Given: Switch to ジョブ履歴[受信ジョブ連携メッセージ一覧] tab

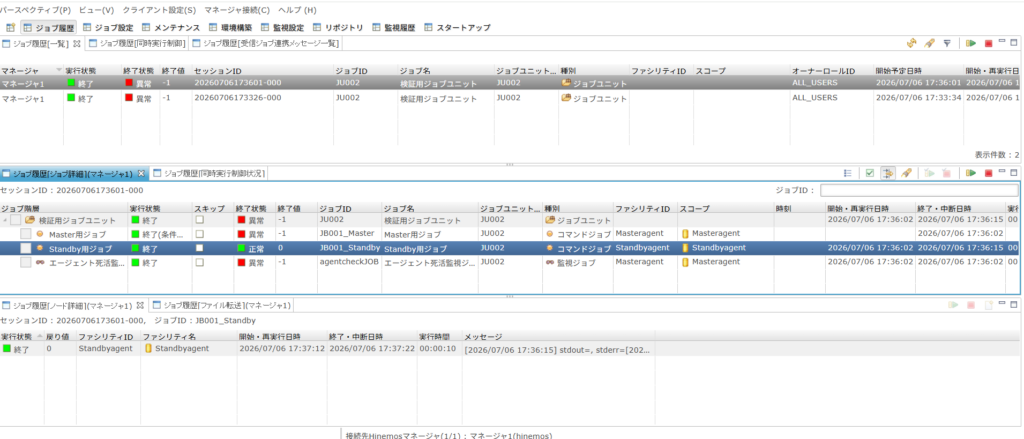Looking at the screenshot, I should pos(265,44).
